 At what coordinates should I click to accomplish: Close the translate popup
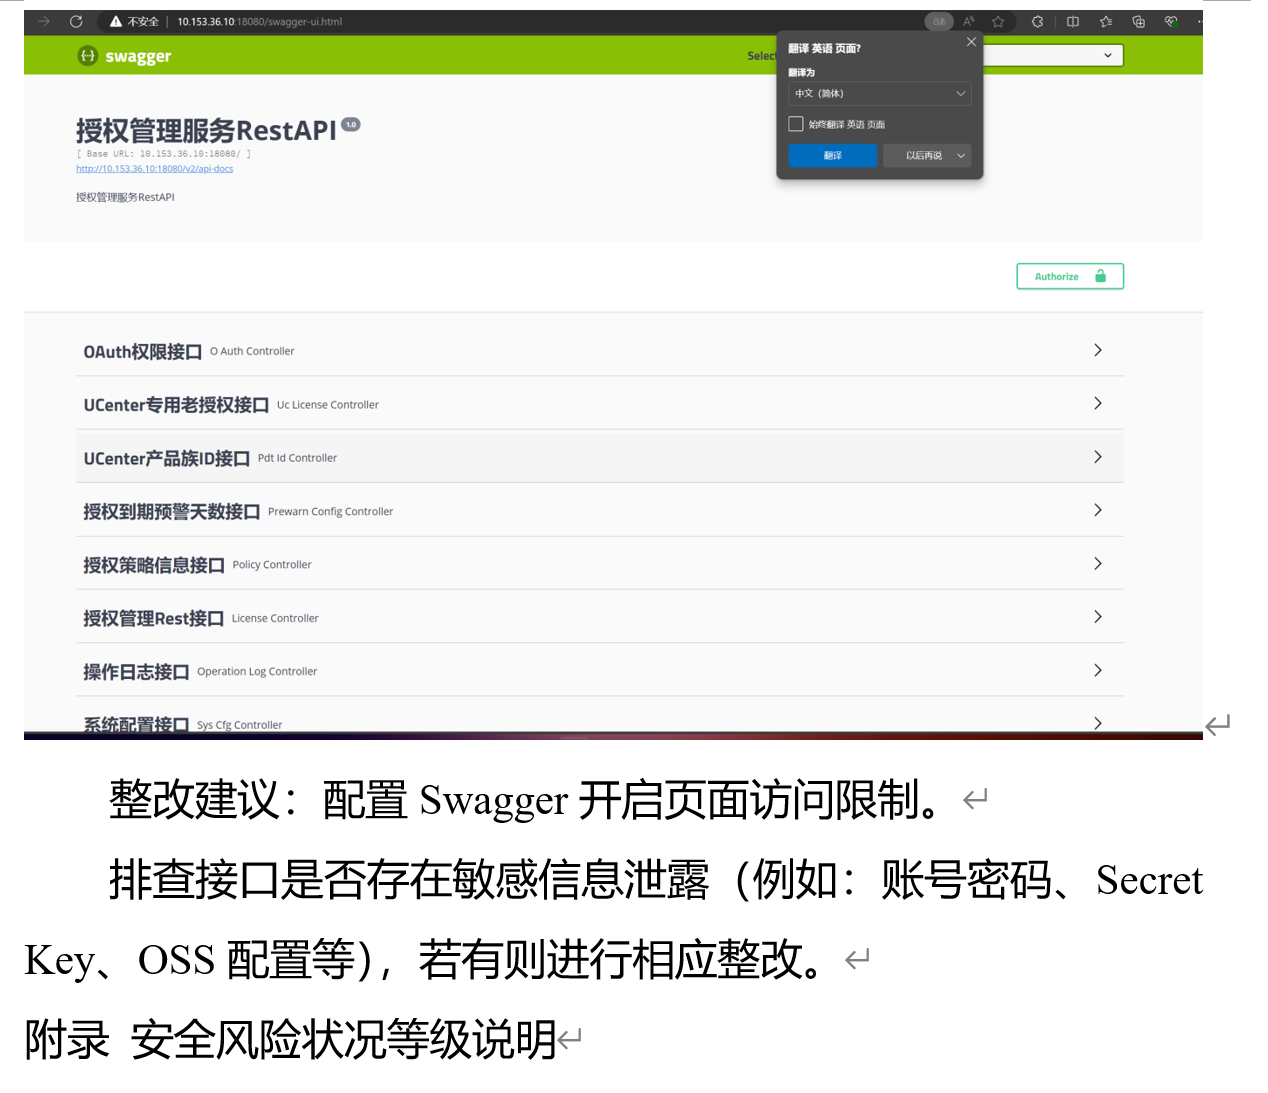(971, 42)
